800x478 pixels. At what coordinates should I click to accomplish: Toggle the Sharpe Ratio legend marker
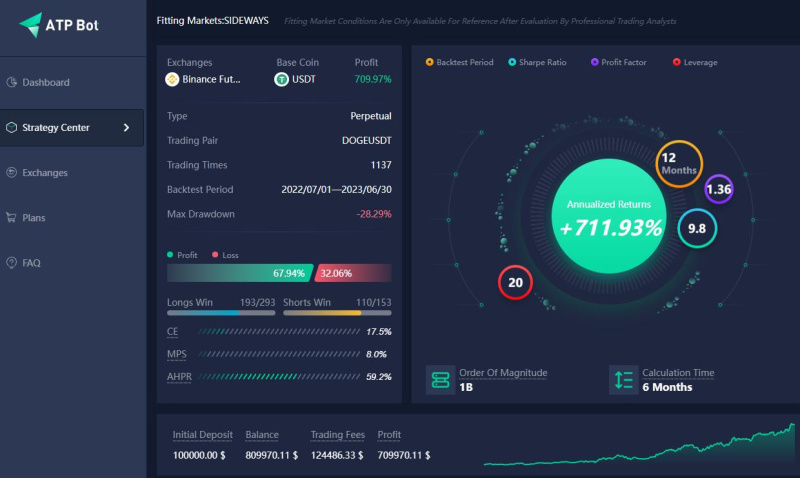pyautogui.click(x=512, y=62)
